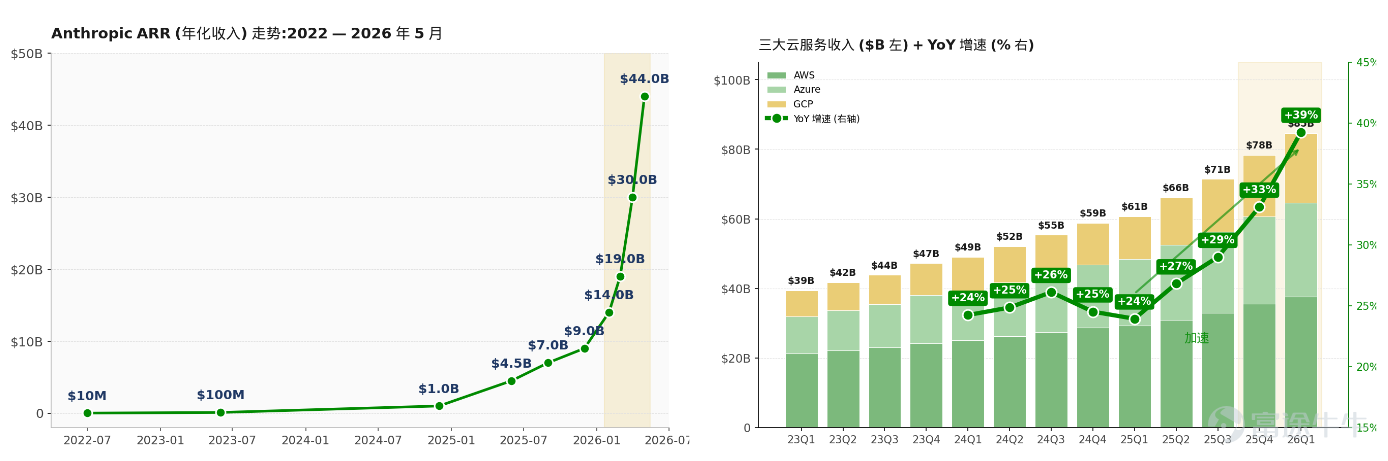1388x461 pixels.
Task: Select the Anthropic ARR chart title
Action: [247, 34]
